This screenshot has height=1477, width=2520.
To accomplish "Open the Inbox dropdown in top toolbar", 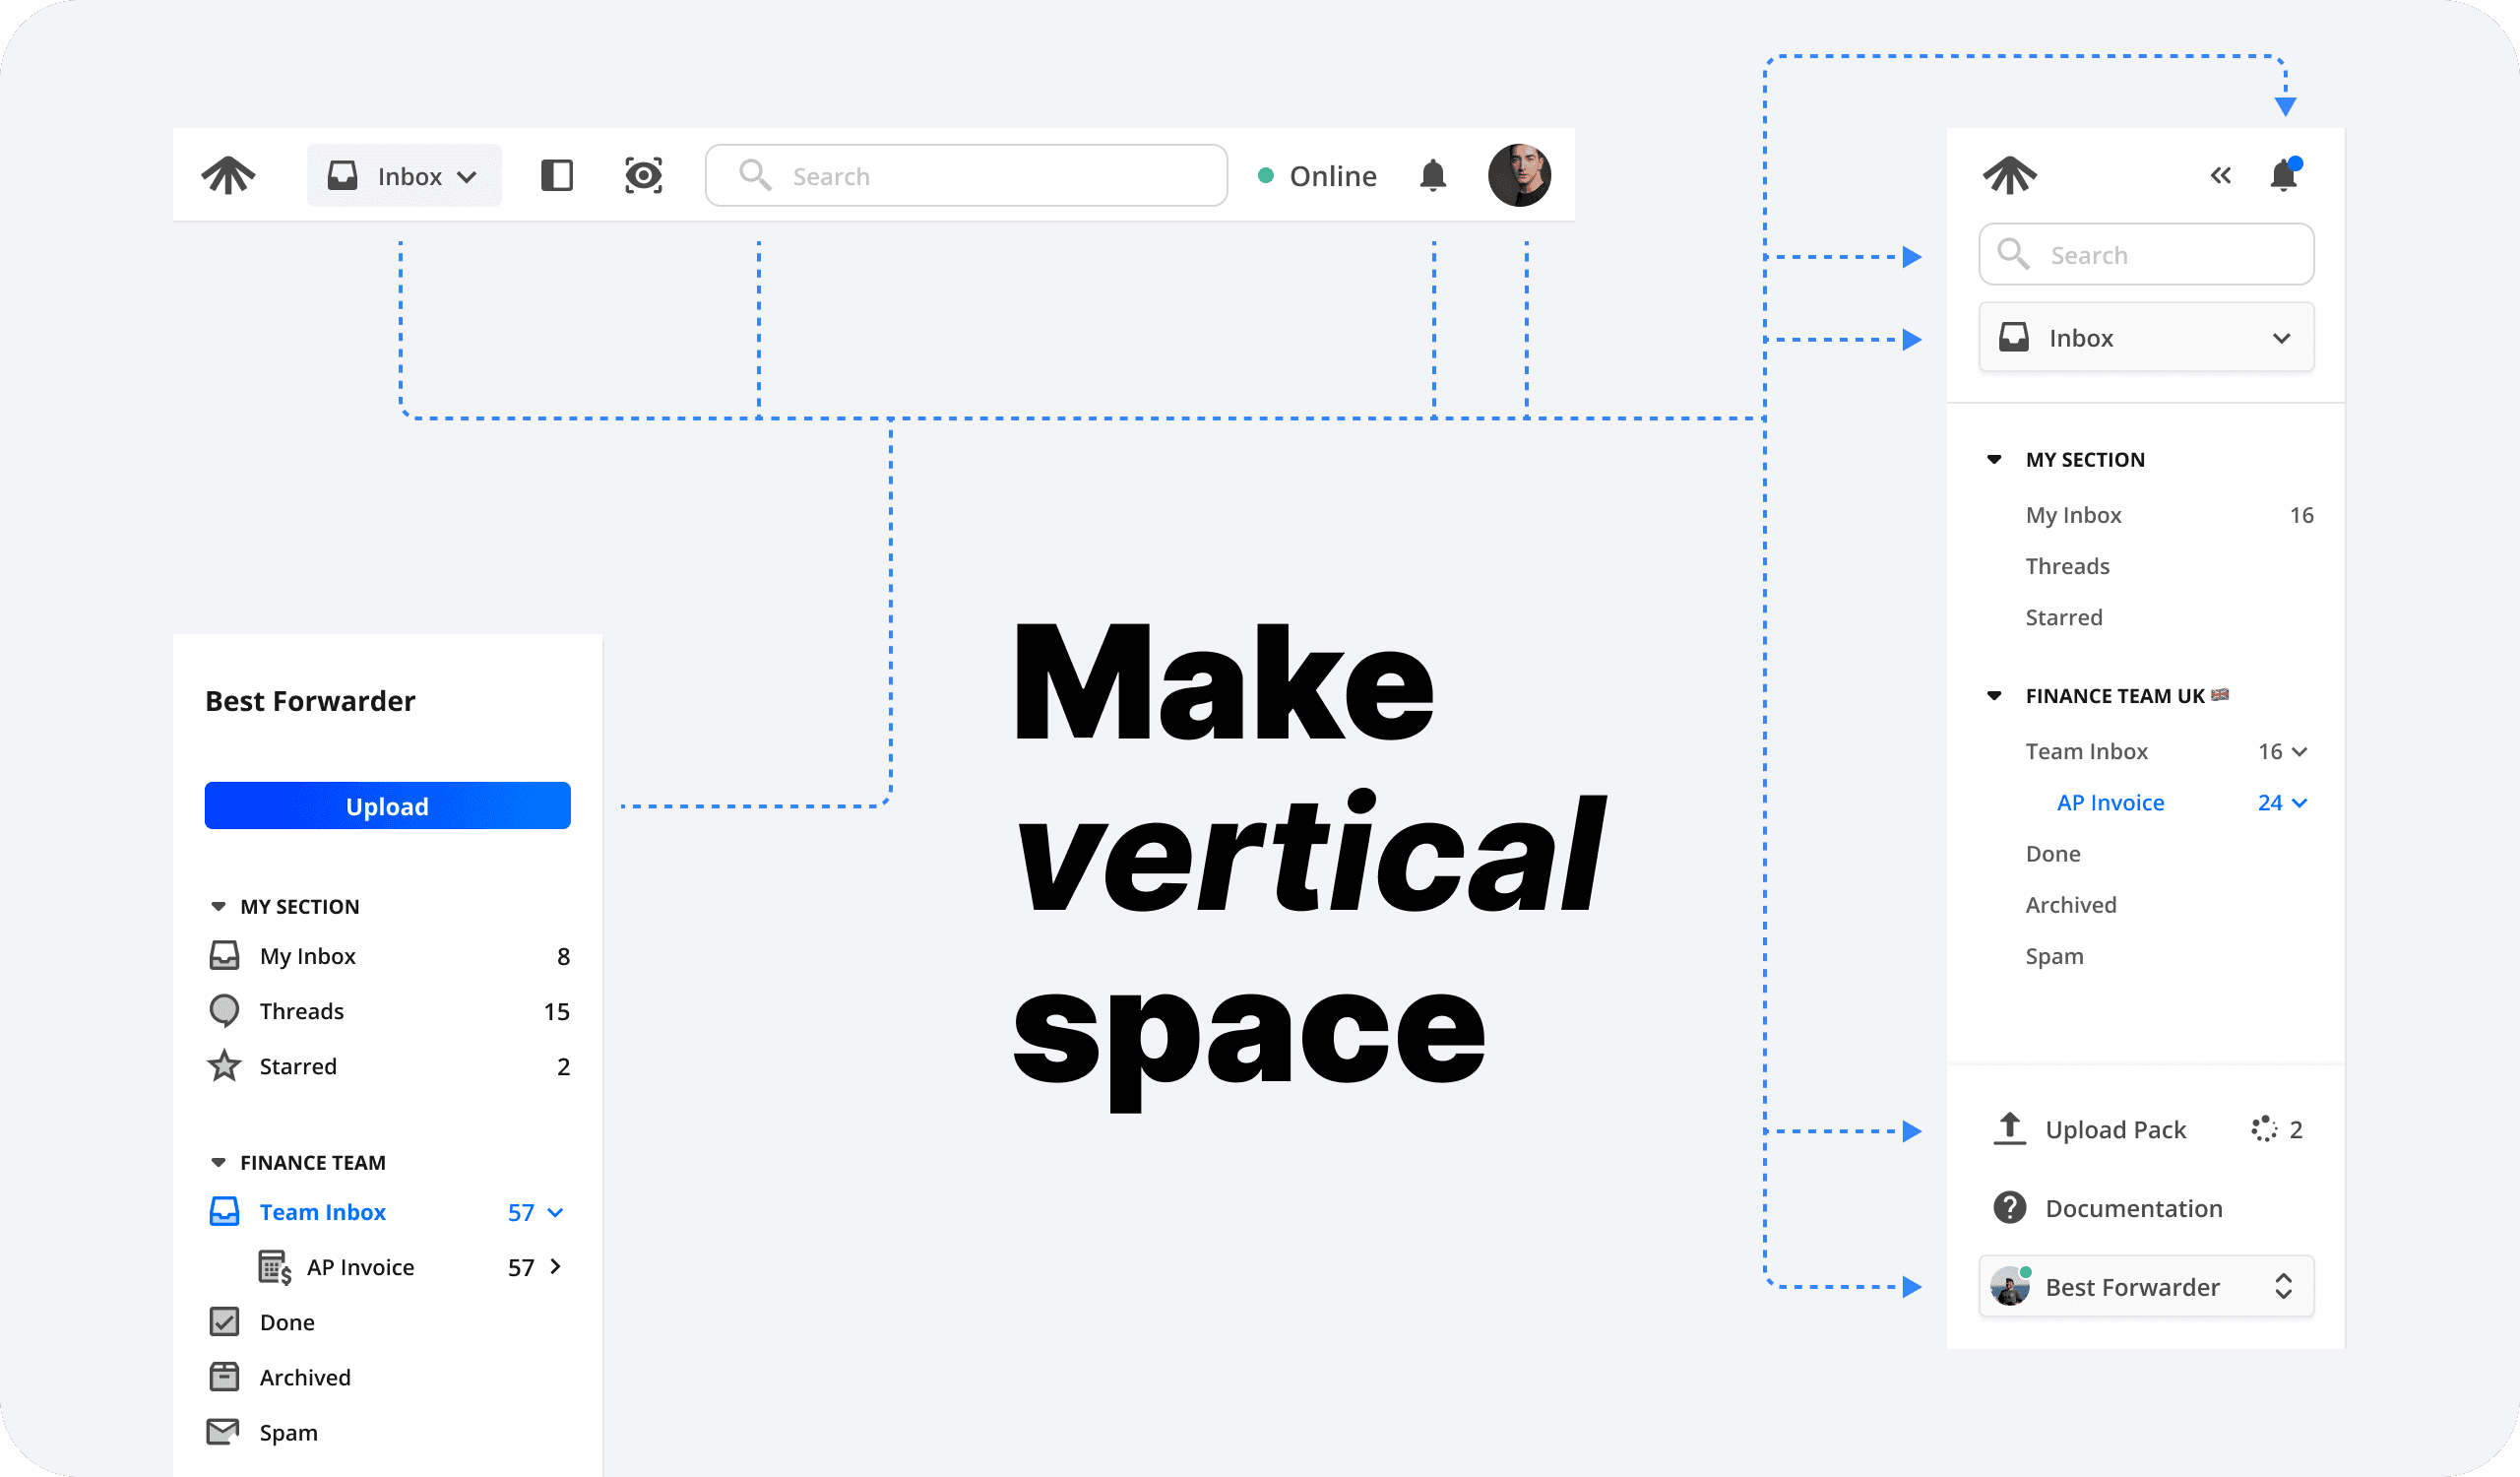I will 404,176.
